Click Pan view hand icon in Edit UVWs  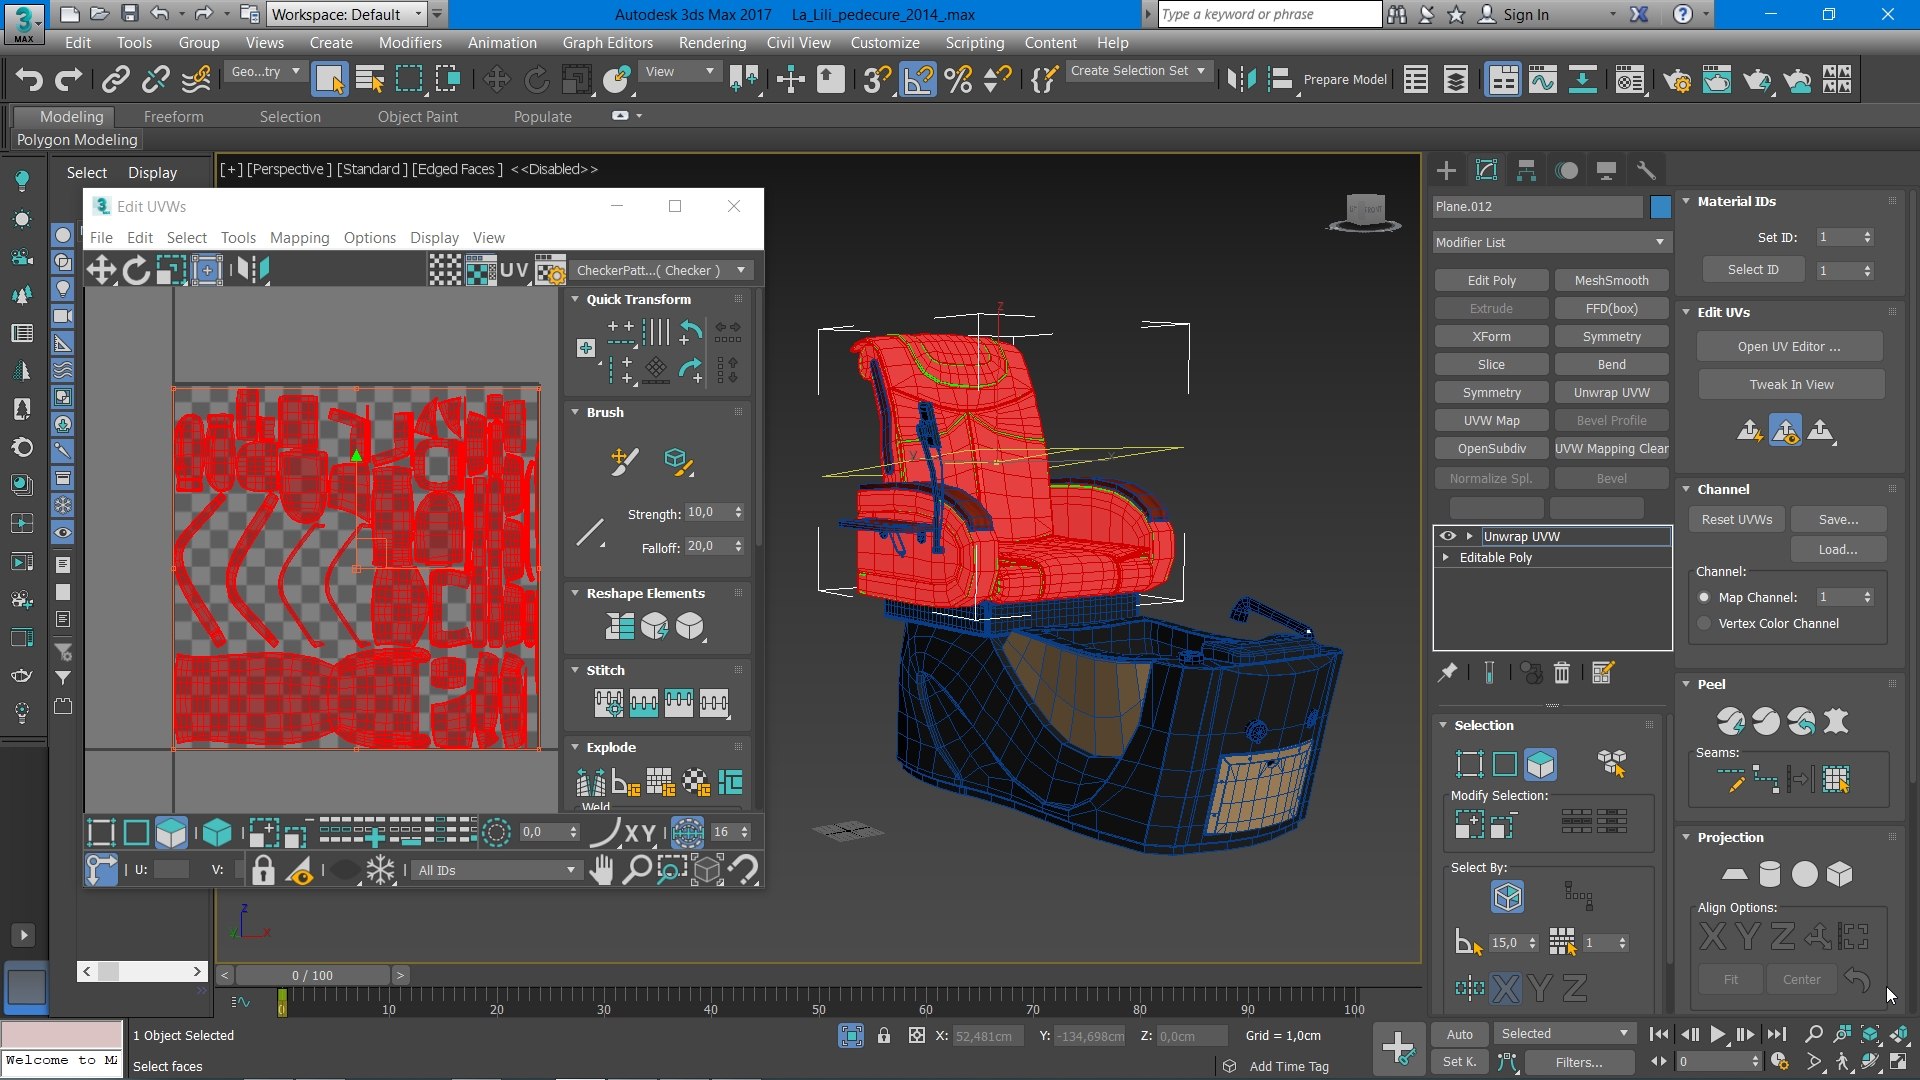(601, 870)
